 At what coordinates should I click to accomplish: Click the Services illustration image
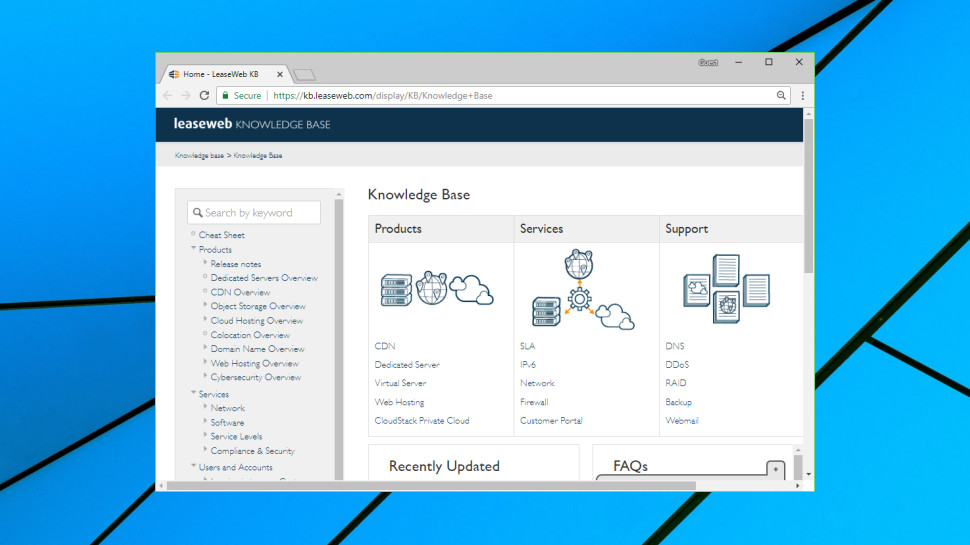[x=583, y=290]
